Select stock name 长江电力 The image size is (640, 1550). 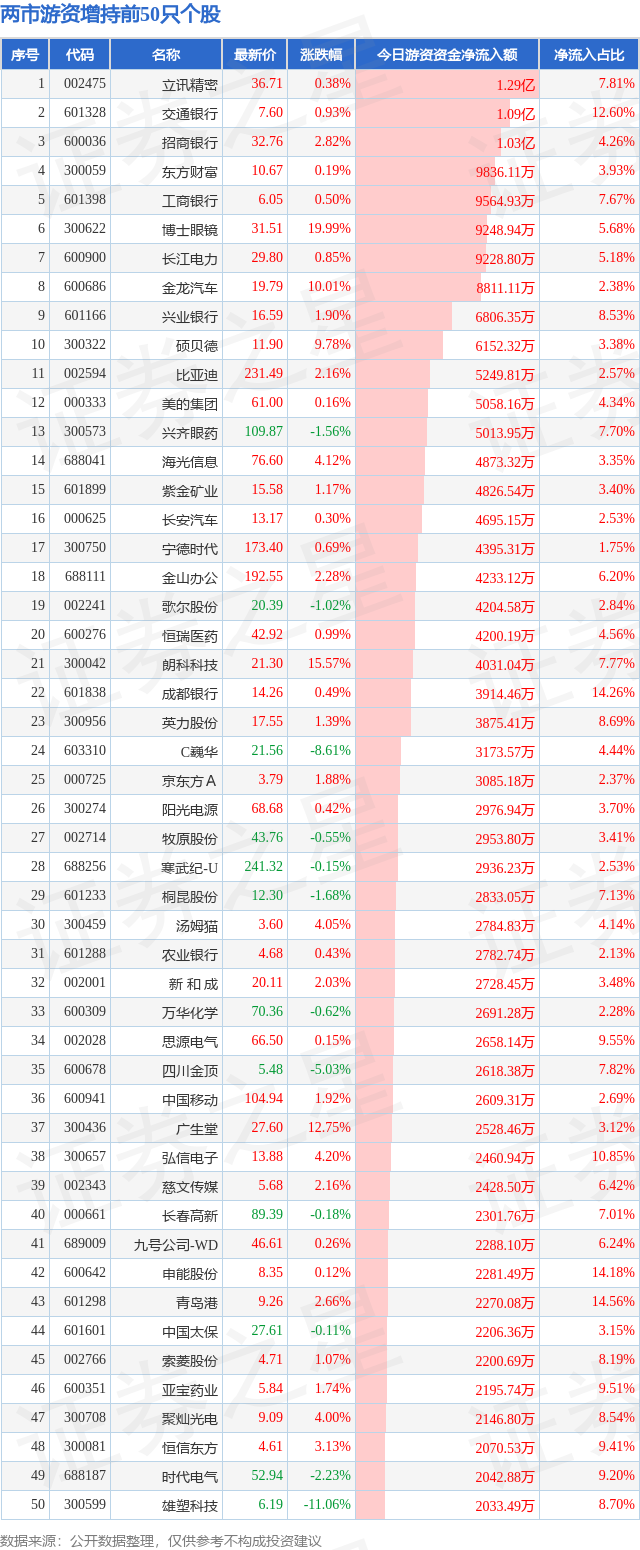click(190, 258)
